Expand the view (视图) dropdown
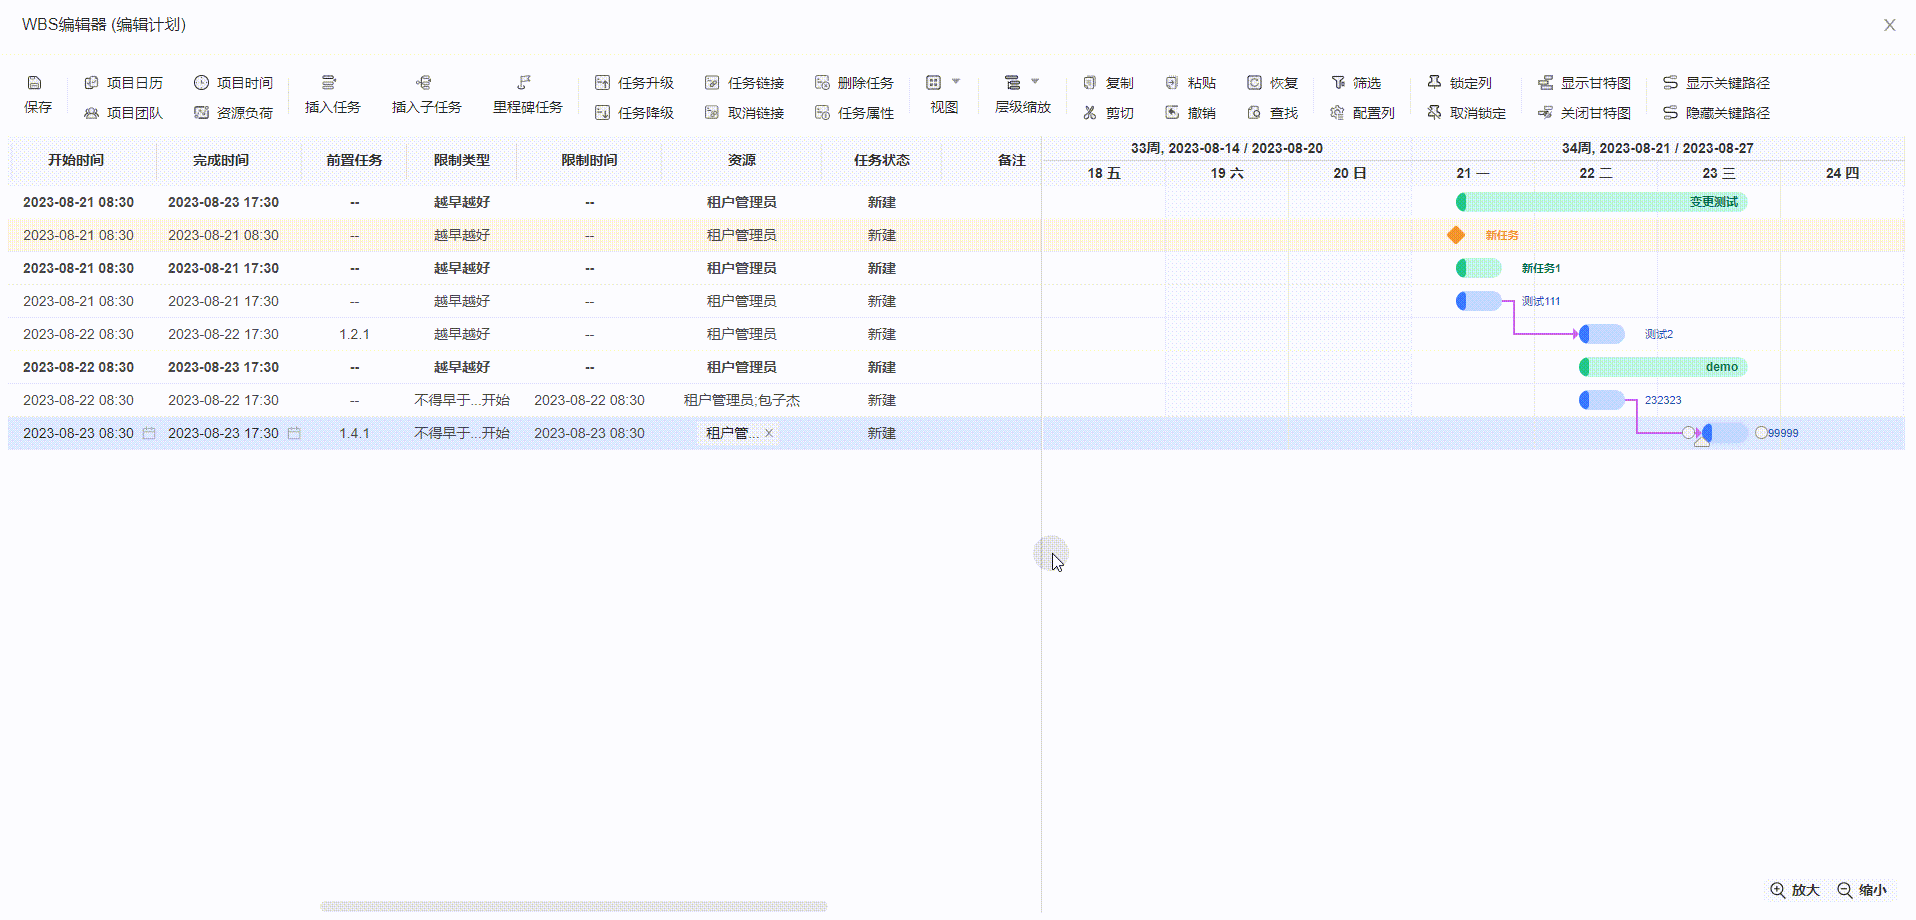 tap(955, 82)
